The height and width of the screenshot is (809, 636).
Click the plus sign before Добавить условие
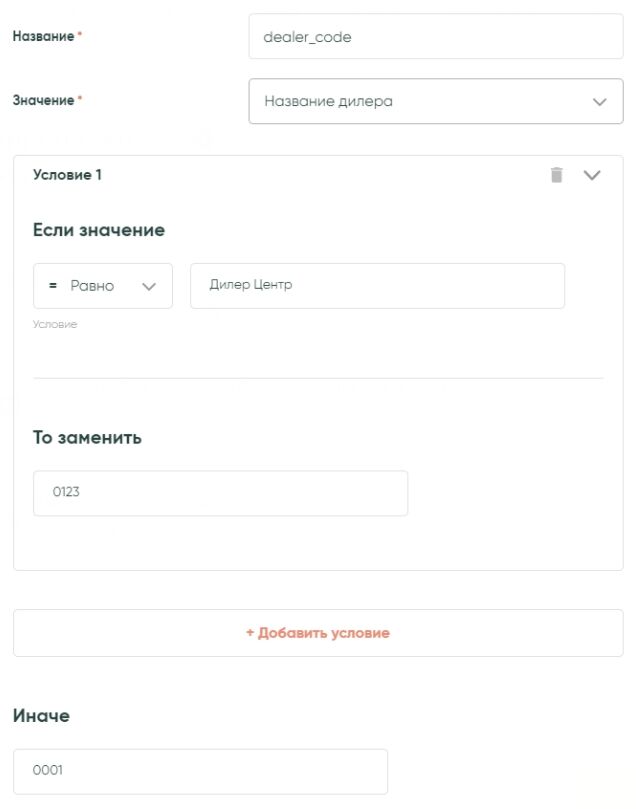pos(250,633)
